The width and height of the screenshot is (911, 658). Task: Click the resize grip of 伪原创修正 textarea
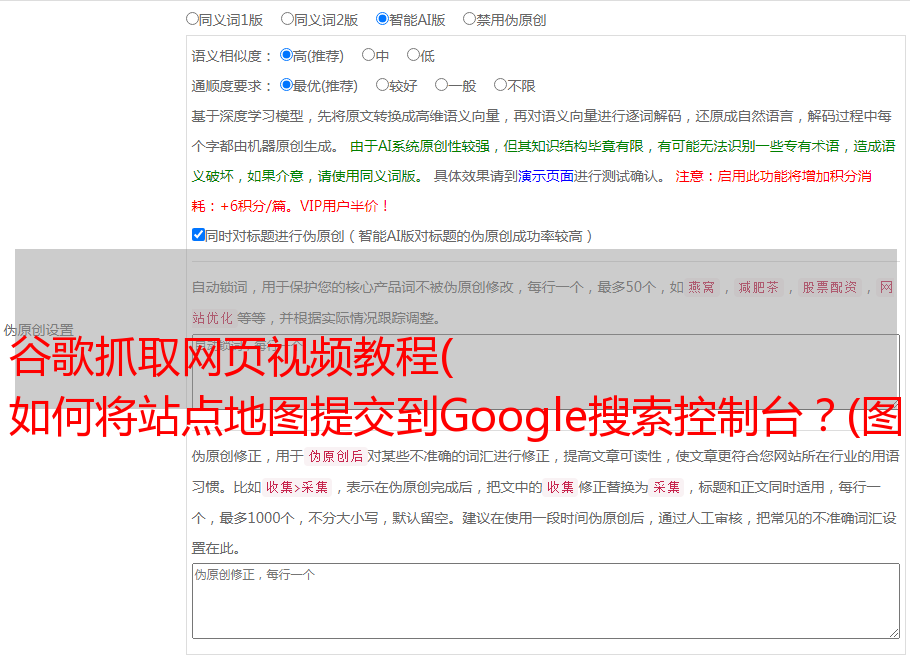click(894, 633)
